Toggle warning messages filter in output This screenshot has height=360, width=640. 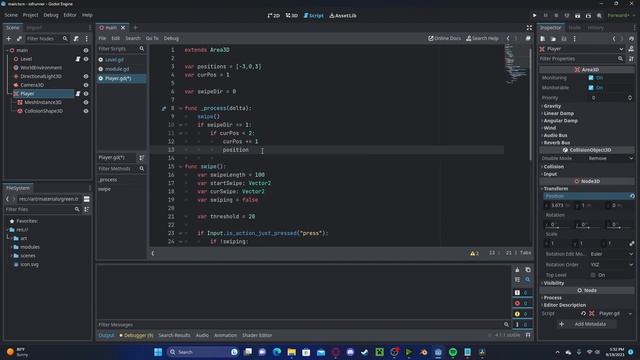click(x=522, y=314)
